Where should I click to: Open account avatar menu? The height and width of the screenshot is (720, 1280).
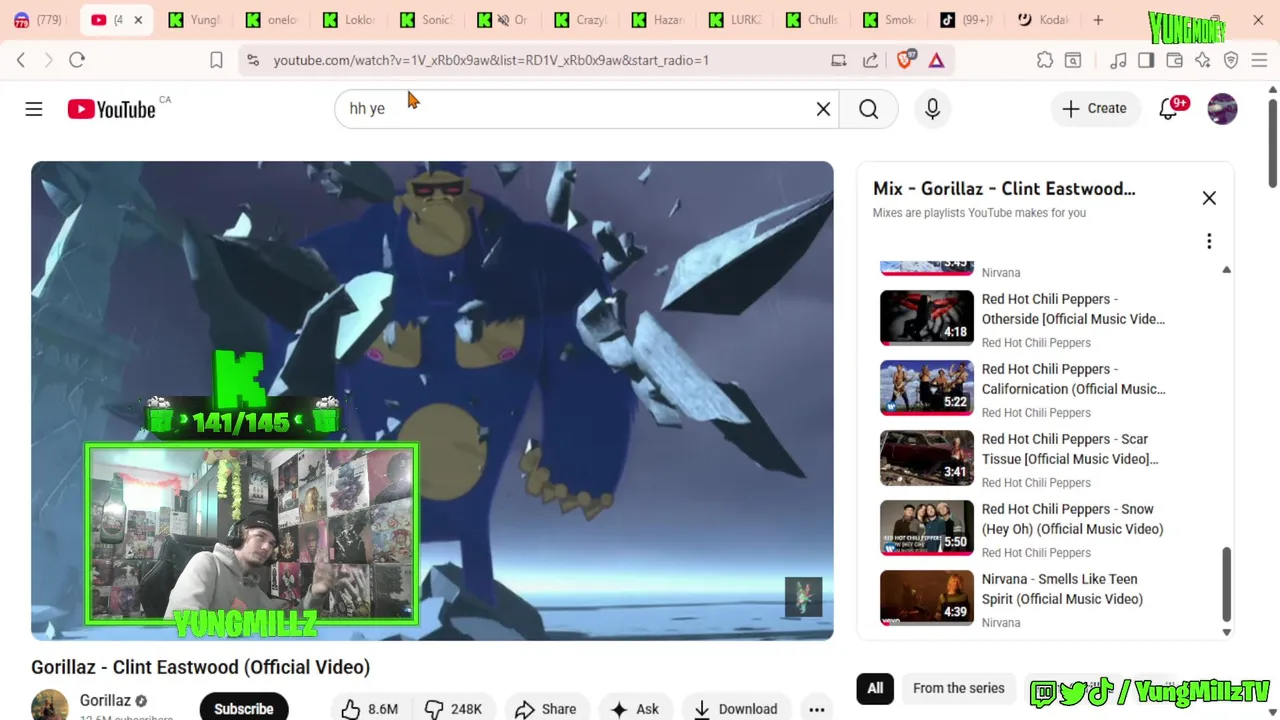(1222, 109)
